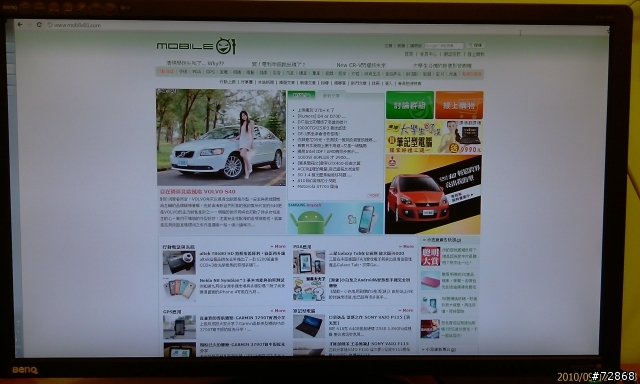Click the orange 線上購物 button
This screenshot has width=640, height=384.
tap(459, 105)
